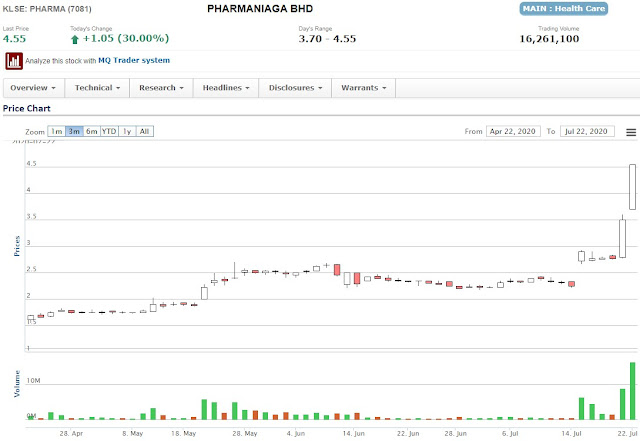The height and width of the screenshot is (441, 640).
Task: Click the Price Chart heading
Action: point(27,109)
